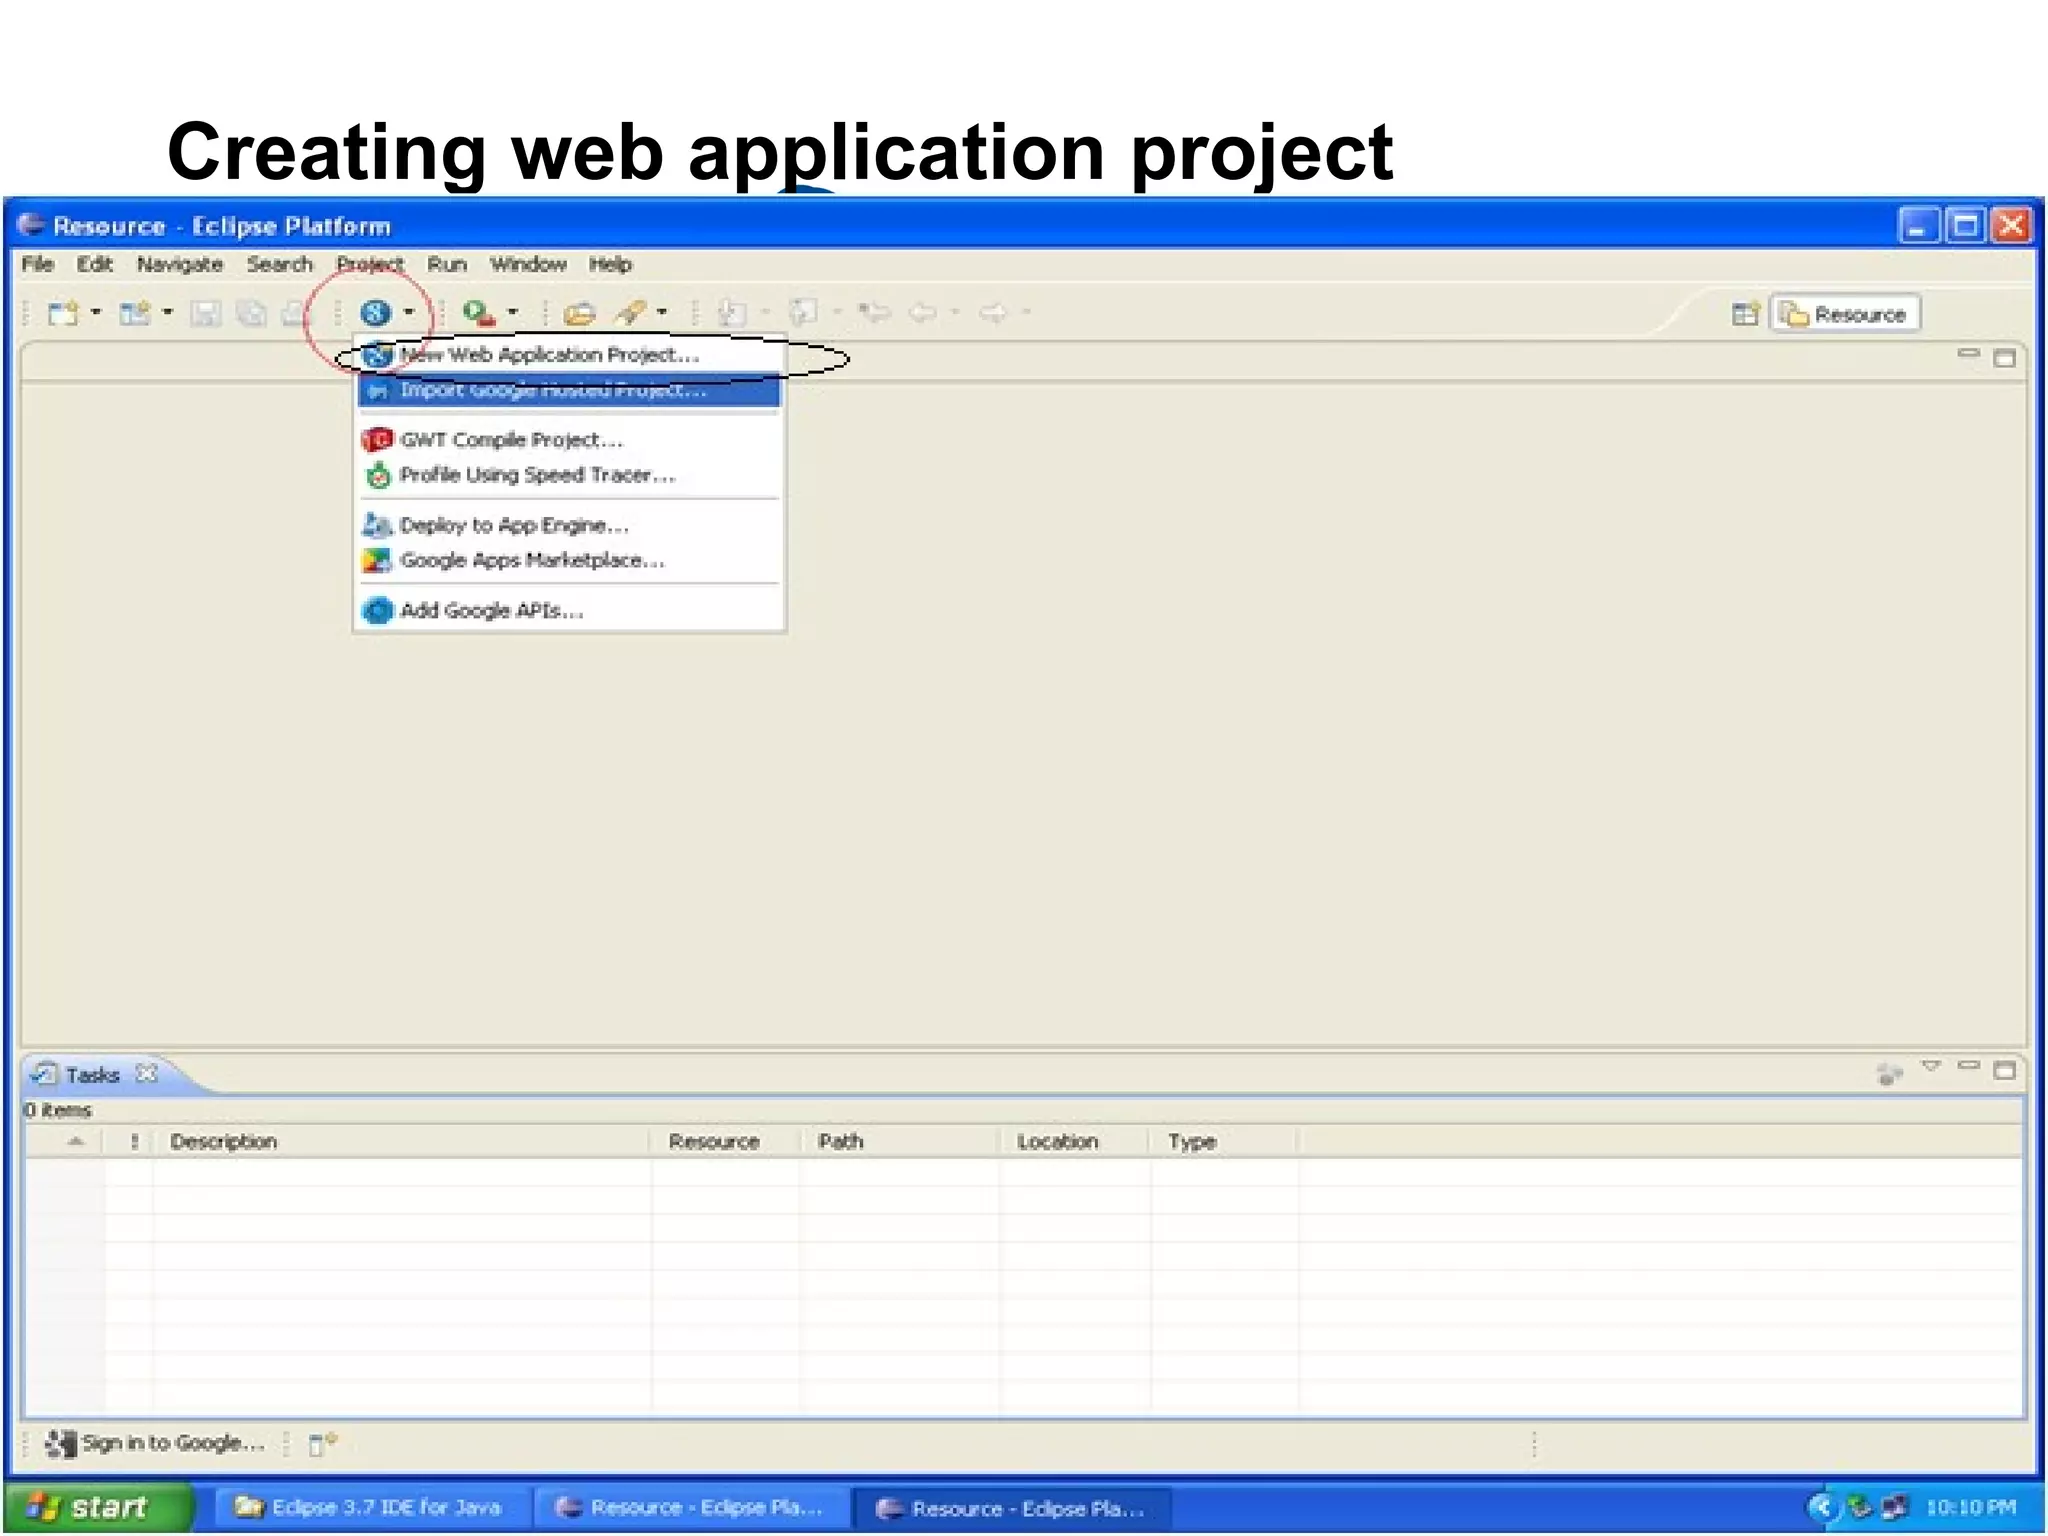This screenshot has width=2048, height=1536.
Task: Click the status bar new view icon
Action: pos(322,1444)
